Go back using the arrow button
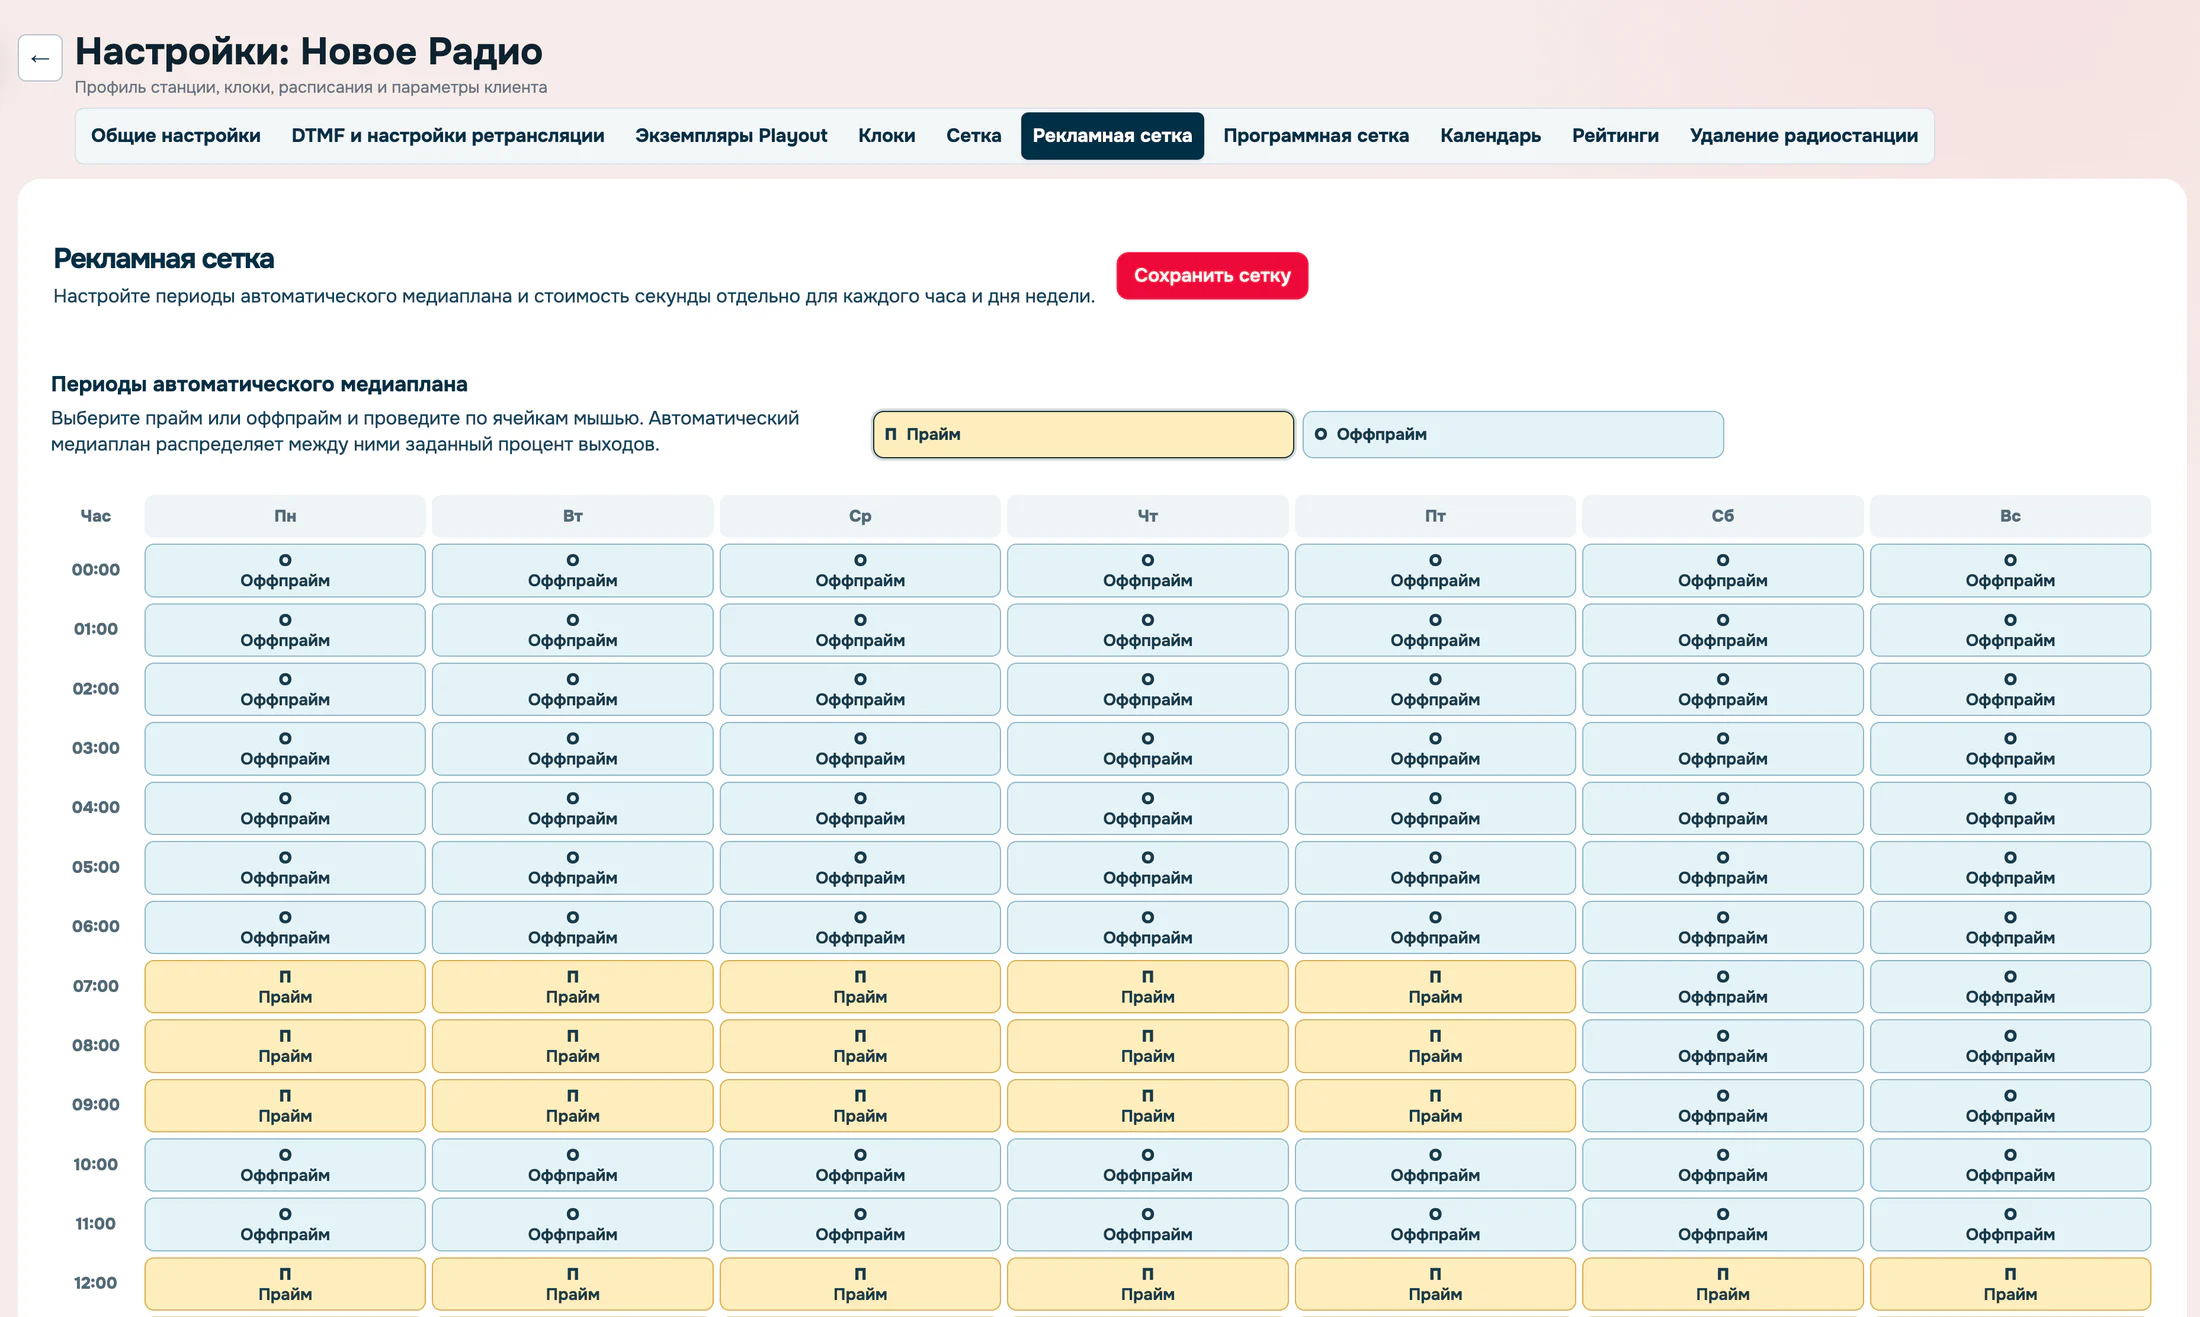Screen dimensions: 2200x1317 coord(40,58)
